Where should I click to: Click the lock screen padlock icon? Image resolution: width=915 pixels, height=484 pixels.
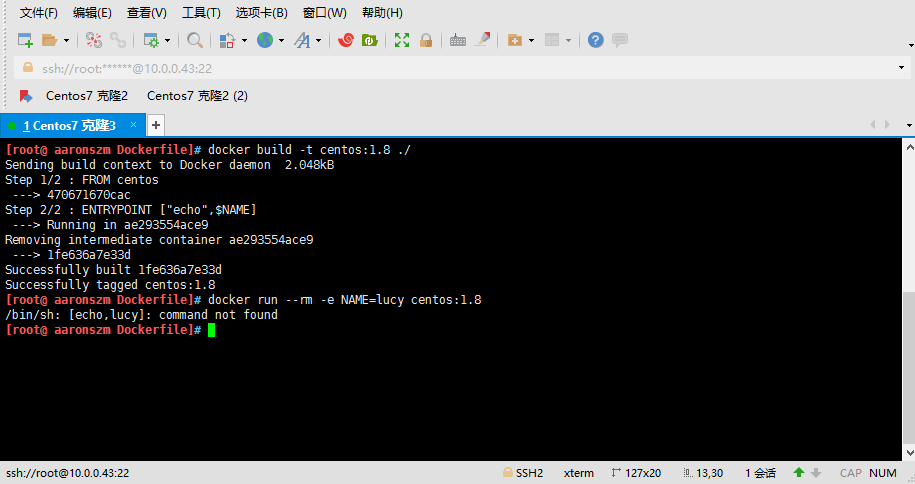pos(426,40)
